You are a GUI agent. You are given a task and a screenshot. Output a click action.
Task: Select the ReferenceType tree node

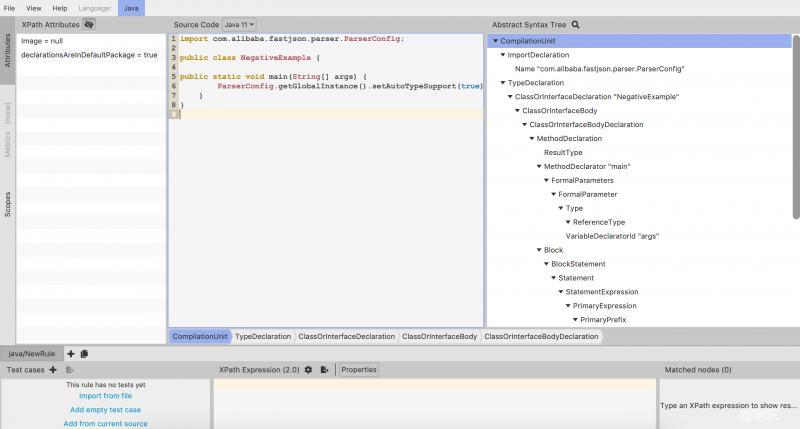tap(598, 222)
